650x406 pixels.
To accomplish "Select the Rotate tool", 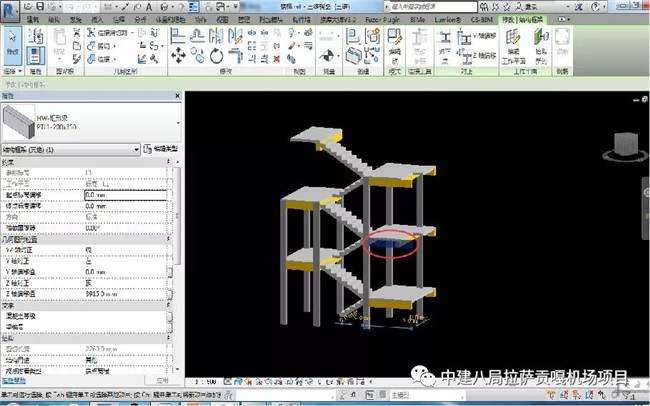I will [216, 56].
